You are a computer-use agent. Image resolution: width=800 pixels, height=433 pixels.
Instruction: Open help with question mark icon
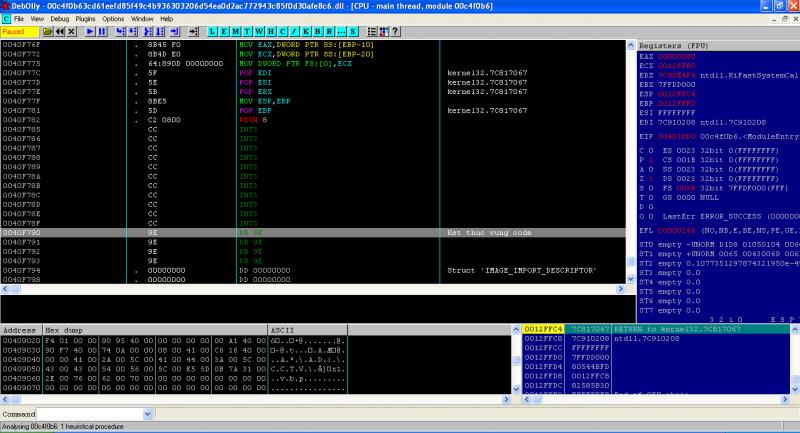pyautogui.click(x=395, y=32)
